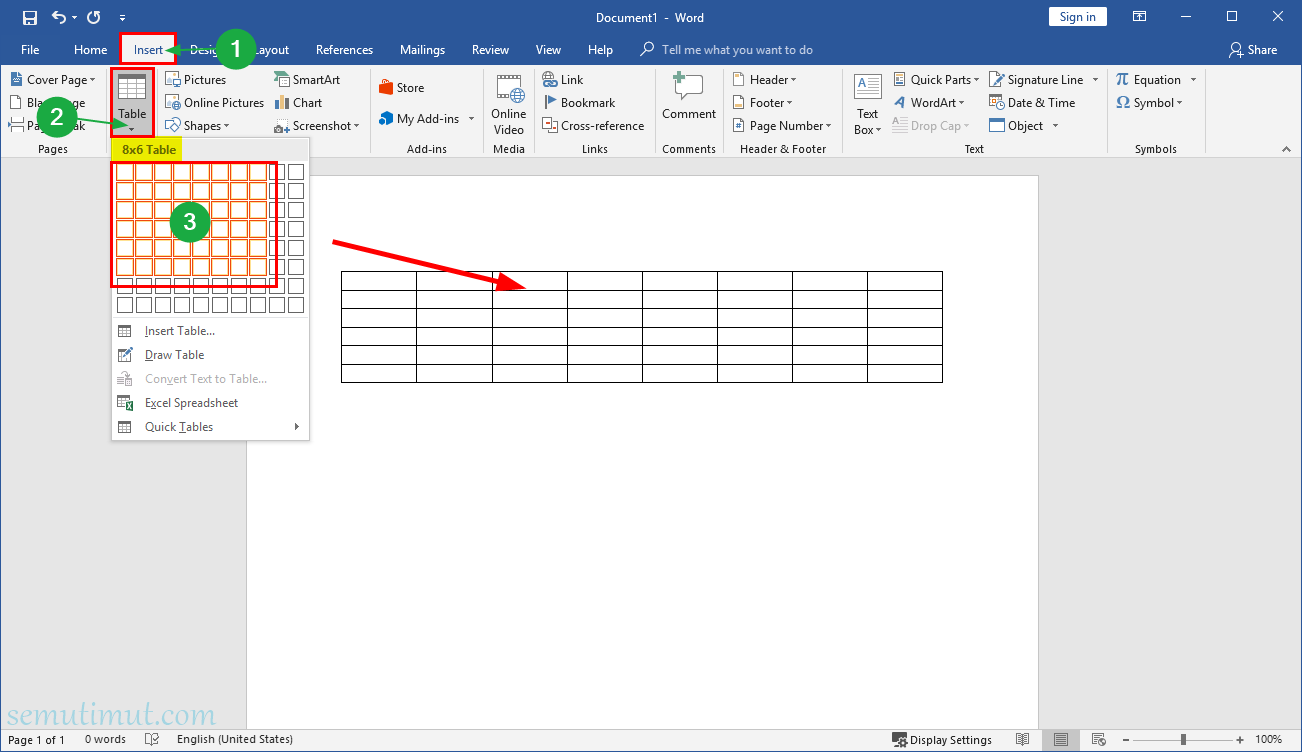Switch to the References tab

(344, 50)
